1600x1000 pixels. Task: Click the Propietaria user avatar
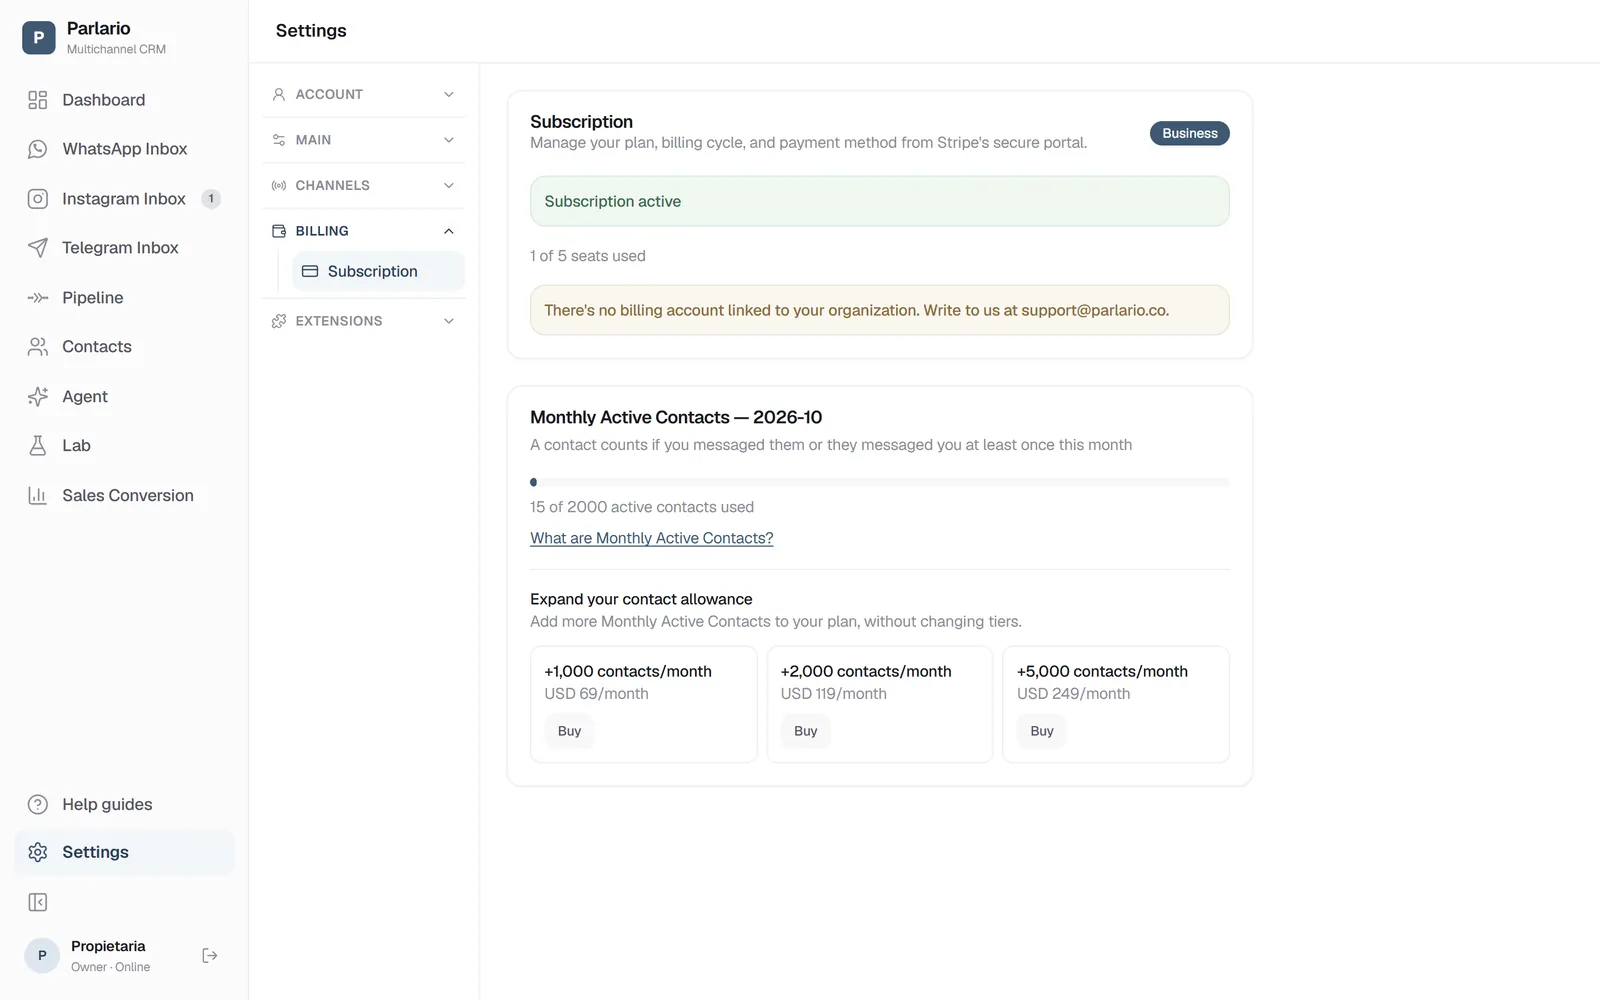pyautogui.click(x=42, y=956)
